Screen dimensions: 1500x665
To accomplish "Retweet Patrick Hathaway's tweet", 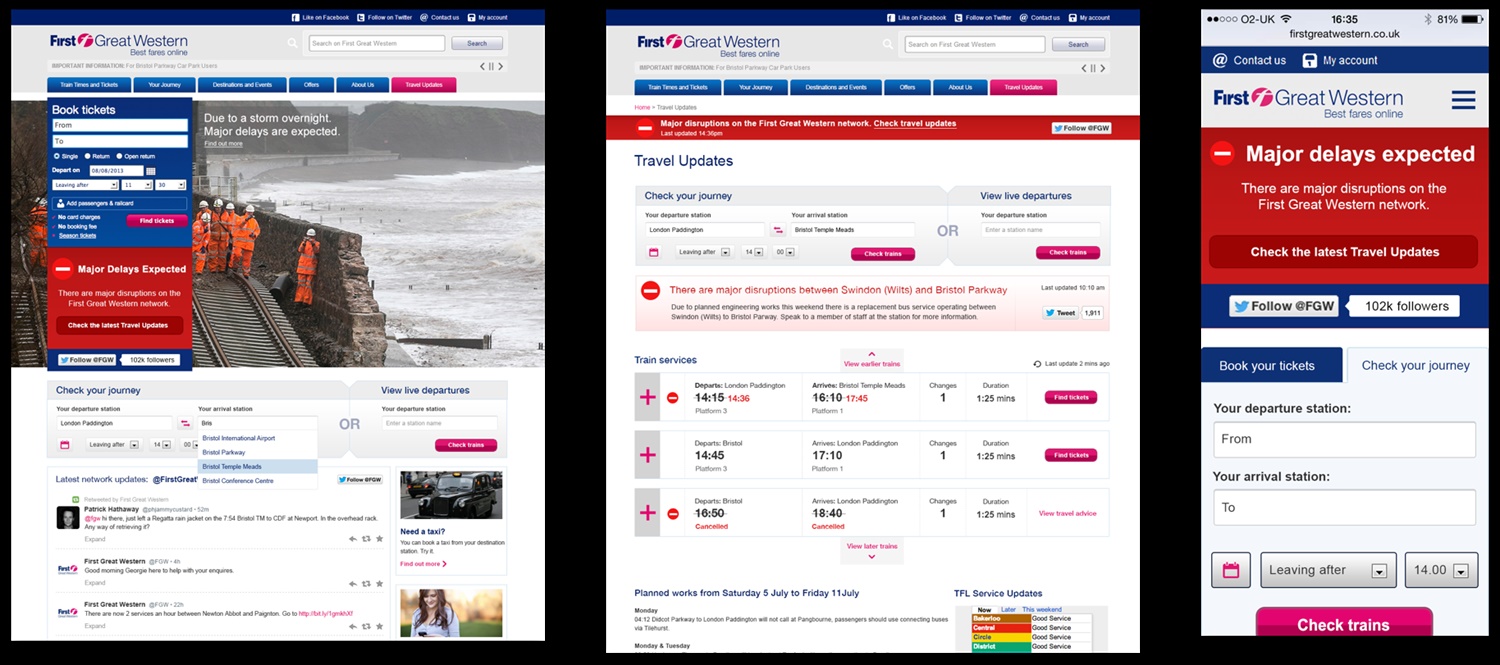I will 365,538.
